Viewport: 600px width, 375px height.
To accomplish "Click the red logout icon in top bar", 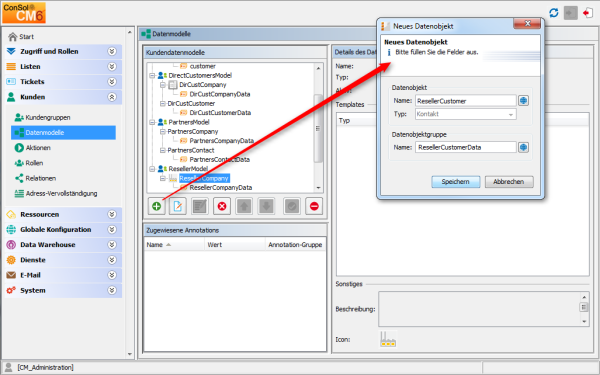I will [x=588, y=13].
